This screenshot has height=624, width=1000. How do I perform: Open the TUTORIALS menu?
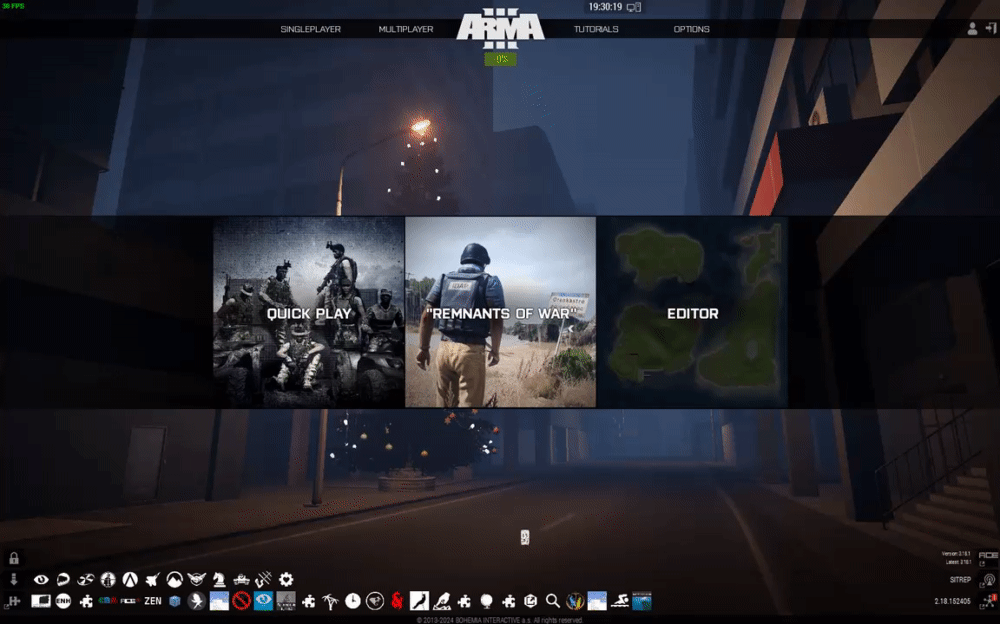tap(596, 29)
